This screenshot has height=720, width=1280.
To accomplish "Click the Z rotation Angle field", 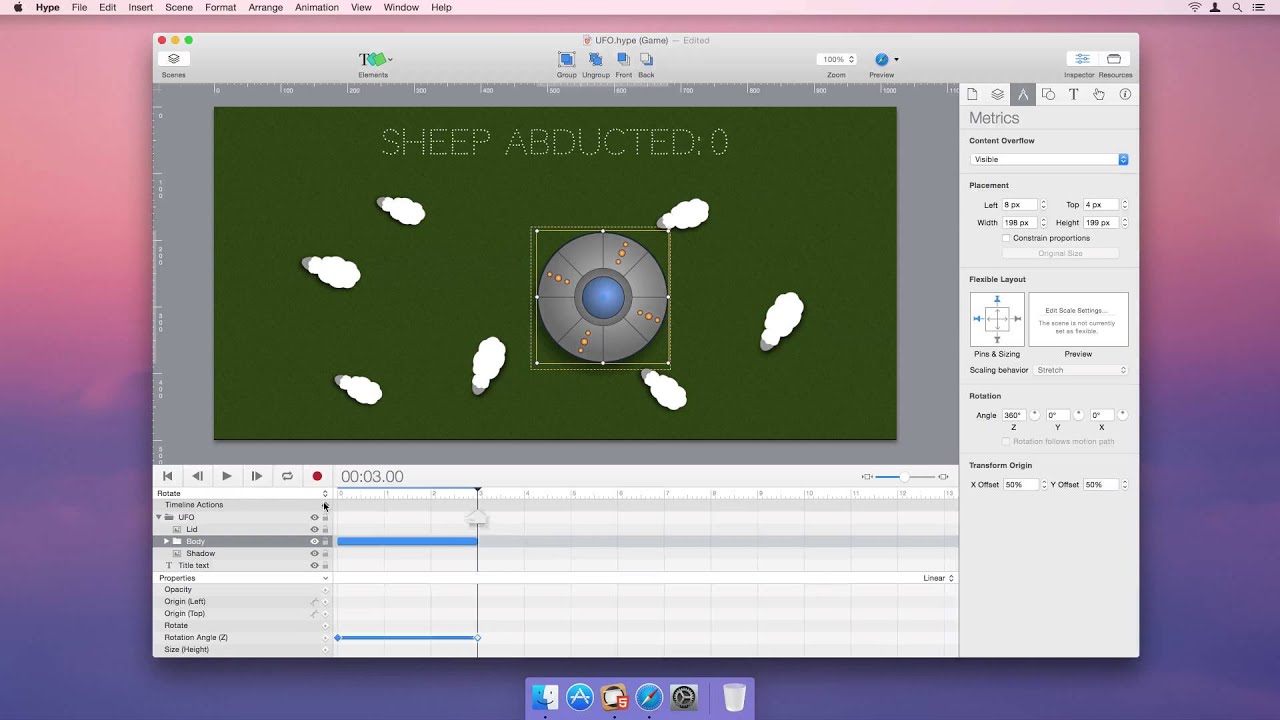I will [x=1013, y=415].
